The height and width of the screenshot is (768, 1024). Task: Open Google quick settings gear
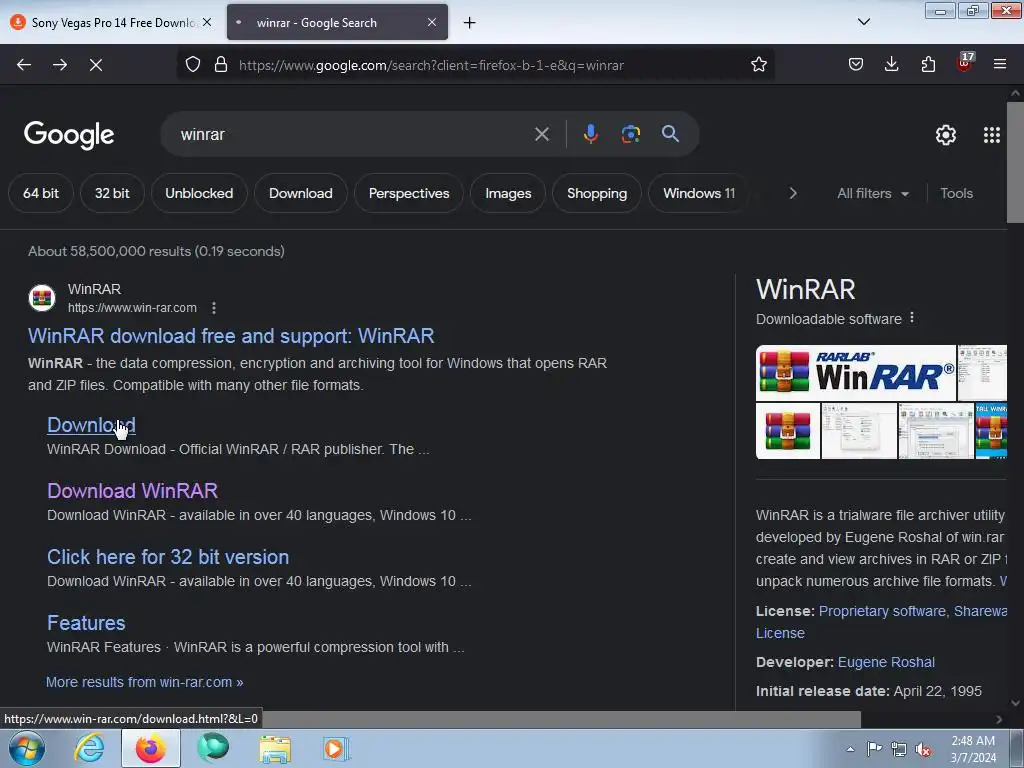[946, 135]
